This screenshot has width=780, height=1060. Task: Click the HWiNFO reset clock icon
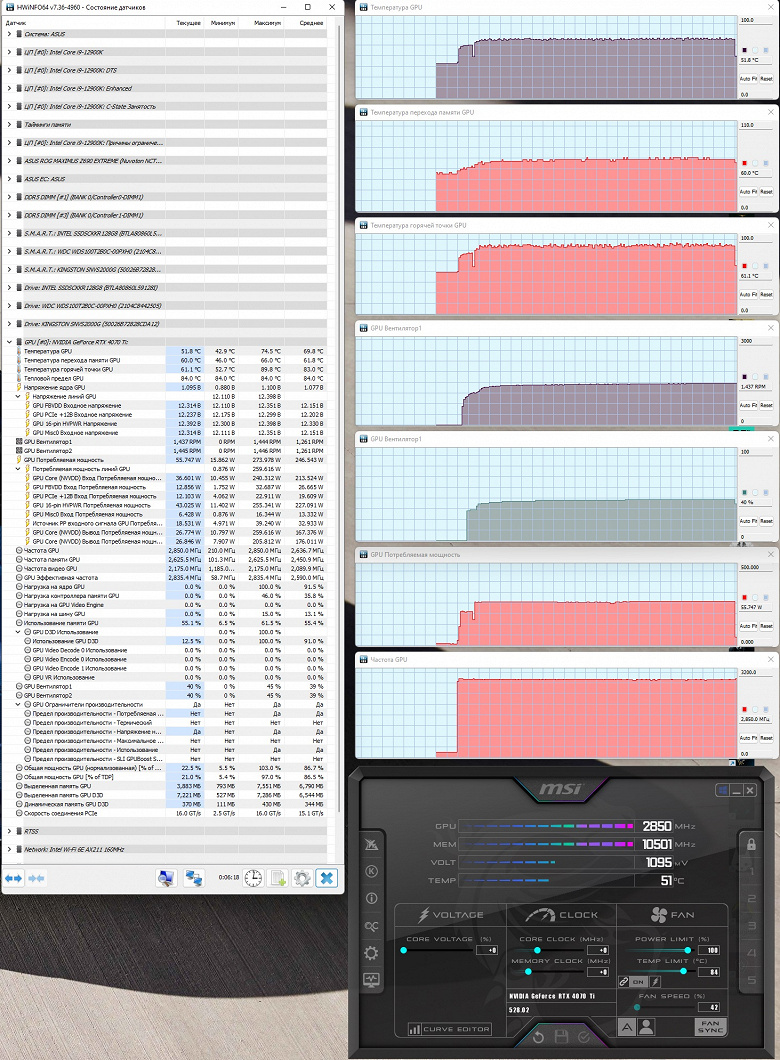coord(253,878)
